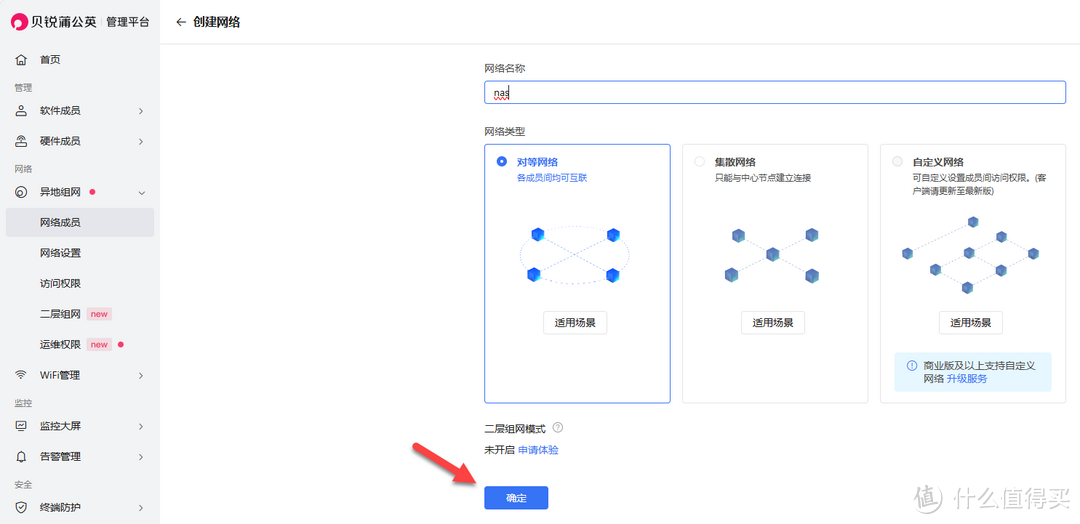
Task: Click the help icon next to 二层组网模式
Action: 558,428
